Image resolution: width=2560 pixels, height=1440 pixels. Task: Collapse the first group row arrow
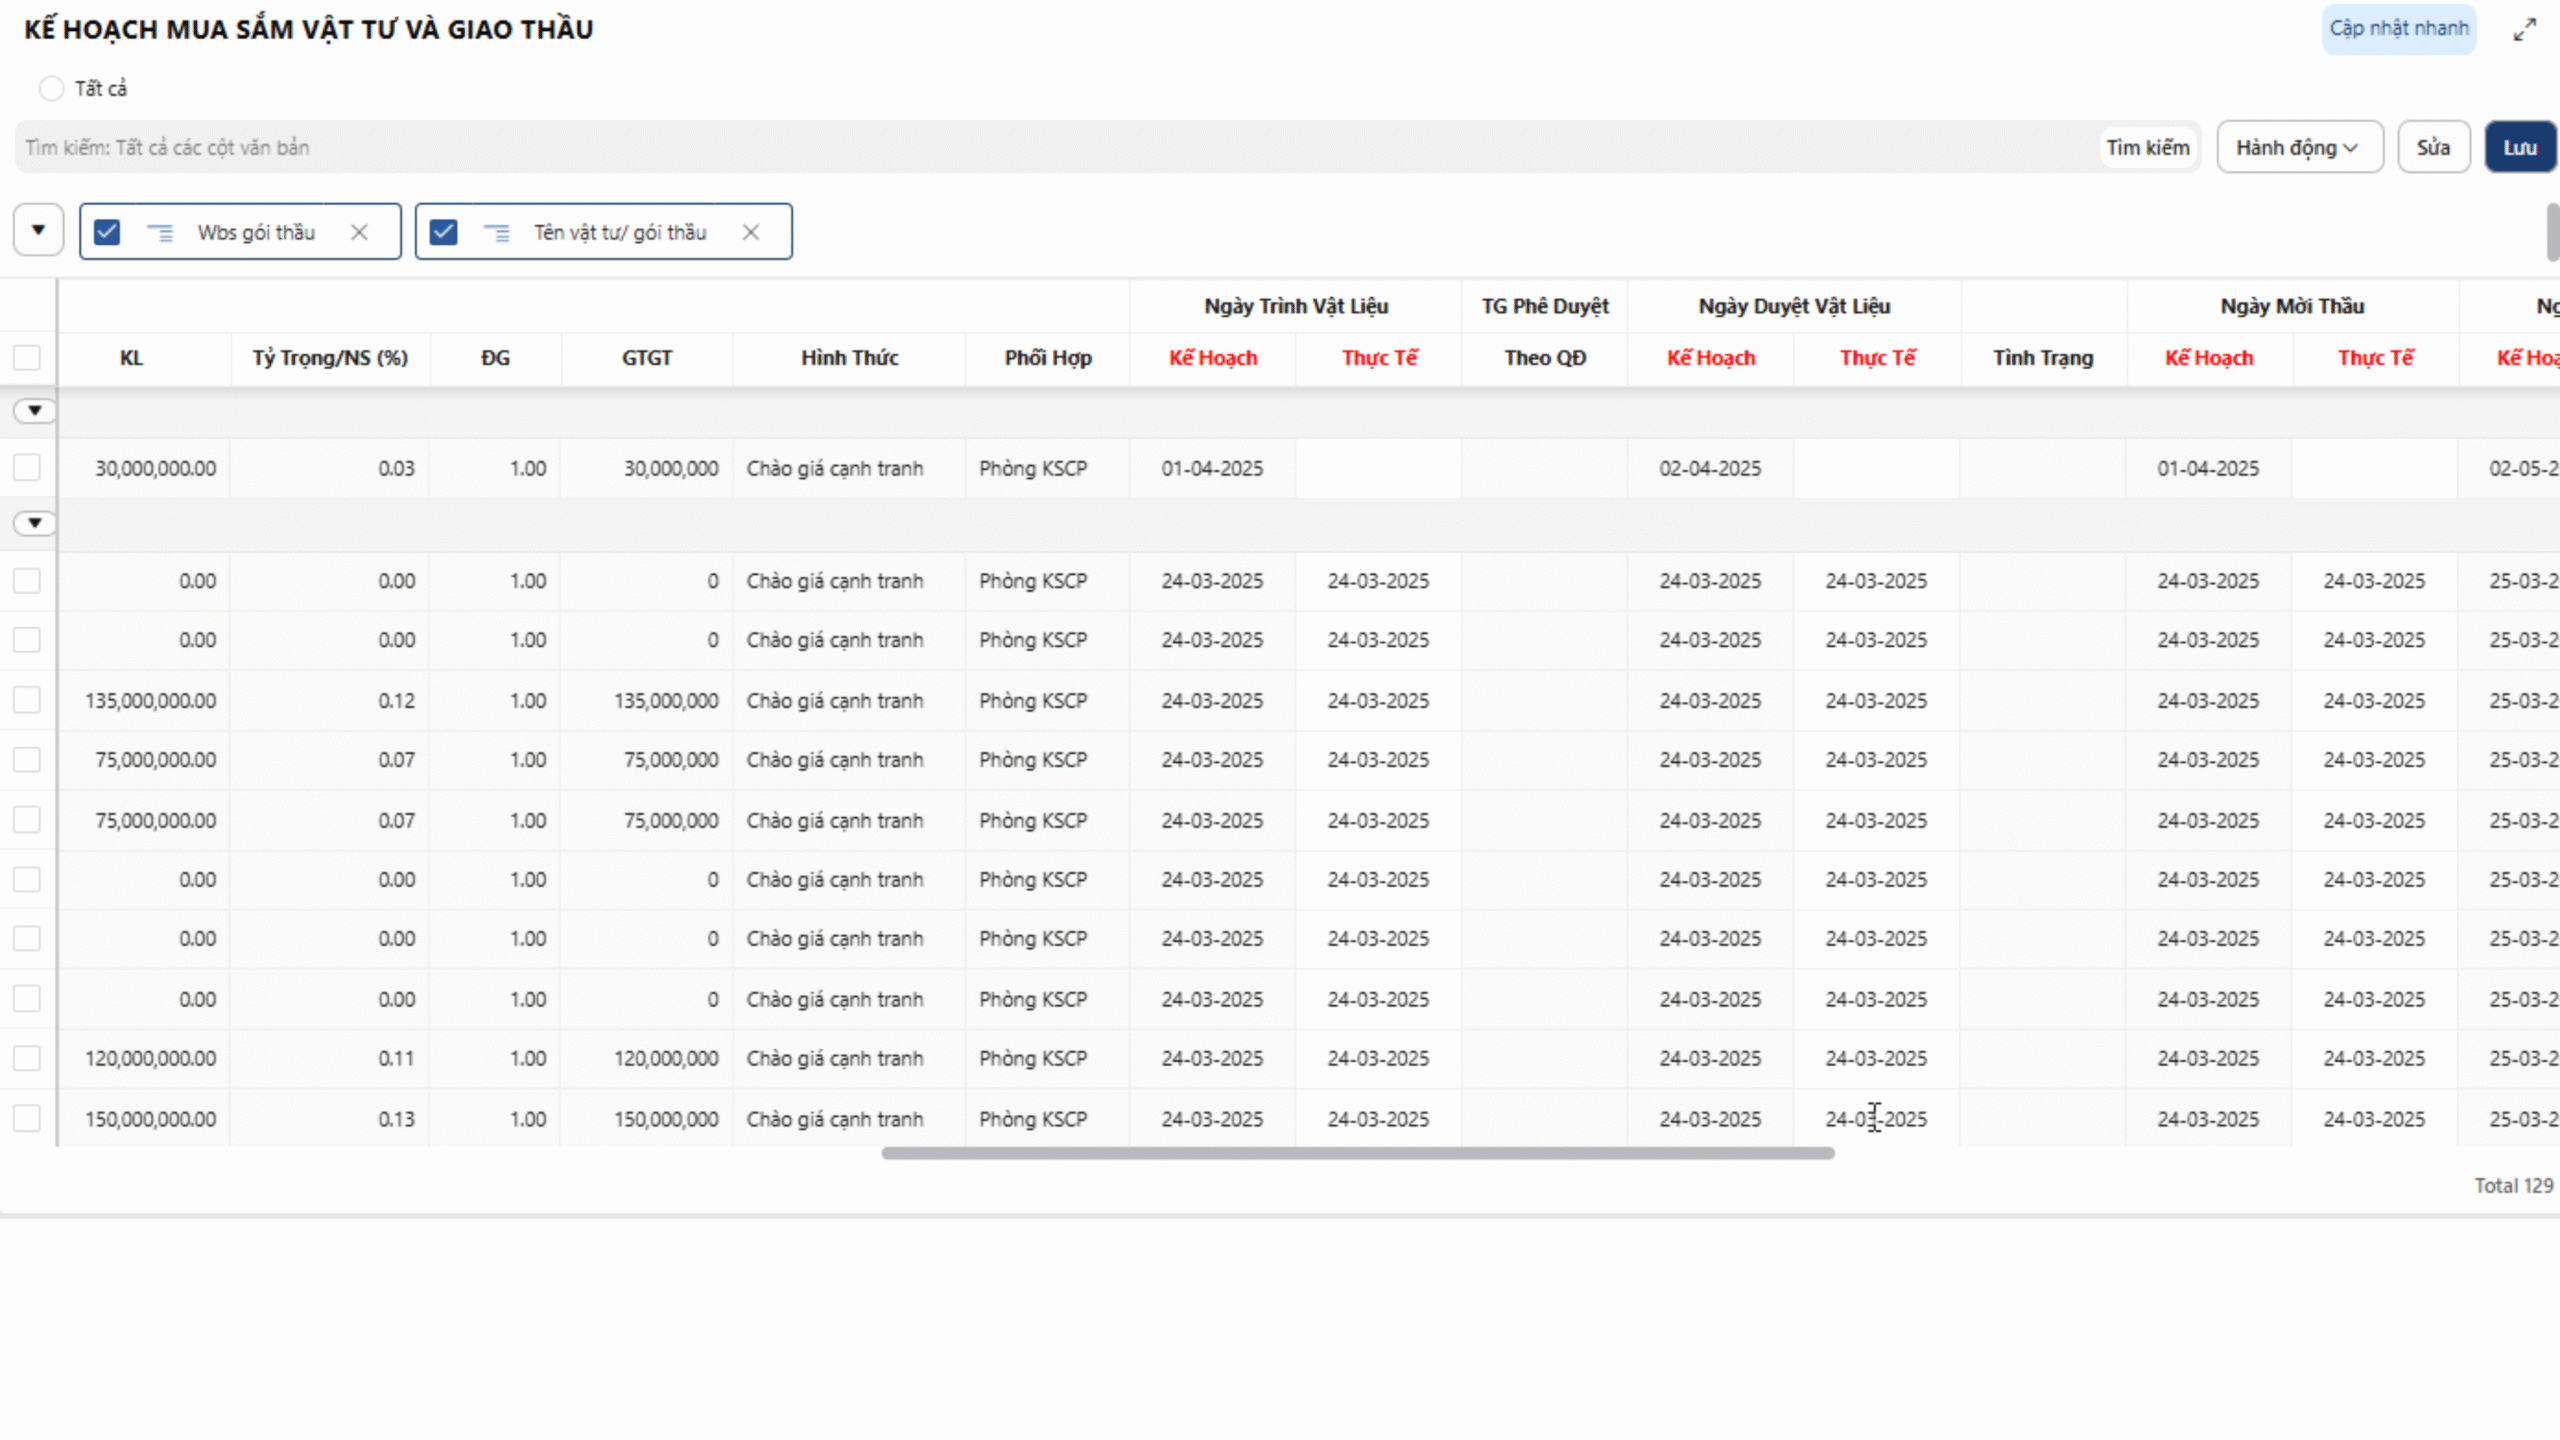(35, 411)
